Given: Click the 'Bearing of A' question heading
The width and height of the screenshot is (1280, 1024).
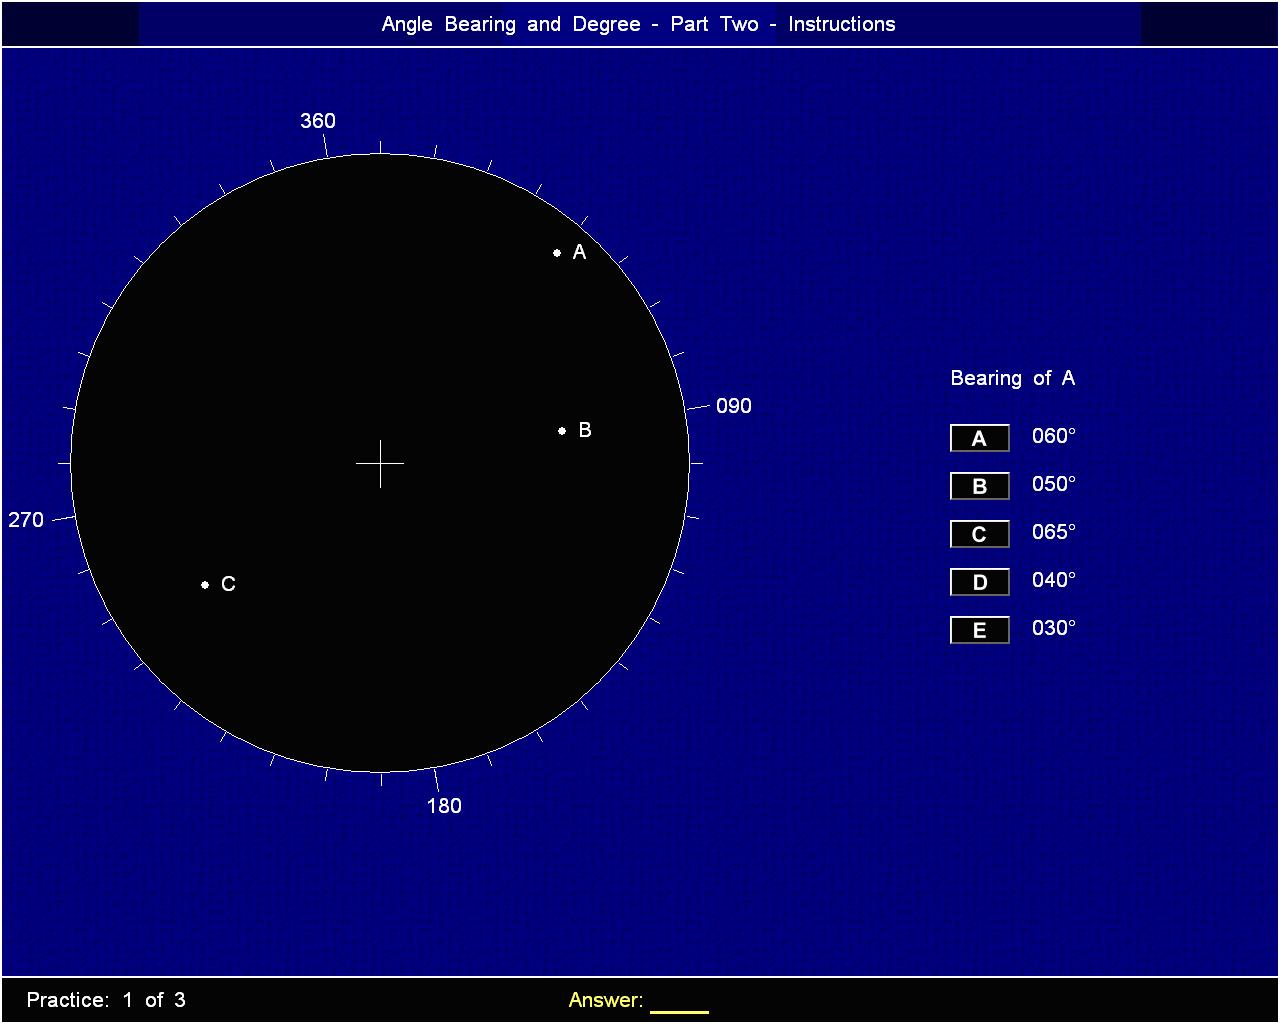Looking at the screenshot, I should click(1012, 378).
